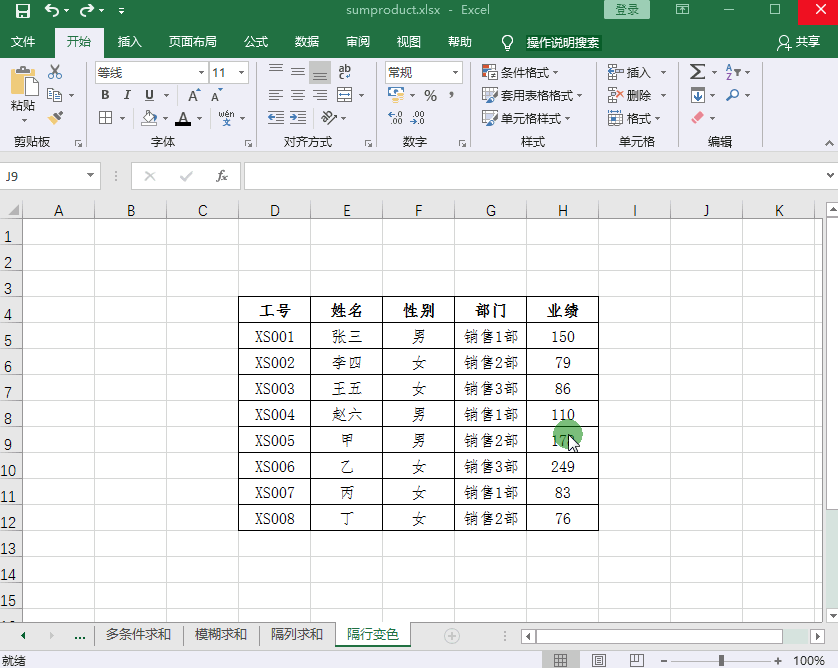Toggle align text left
This screenshot has height=668, width=838.
(276, 95)
